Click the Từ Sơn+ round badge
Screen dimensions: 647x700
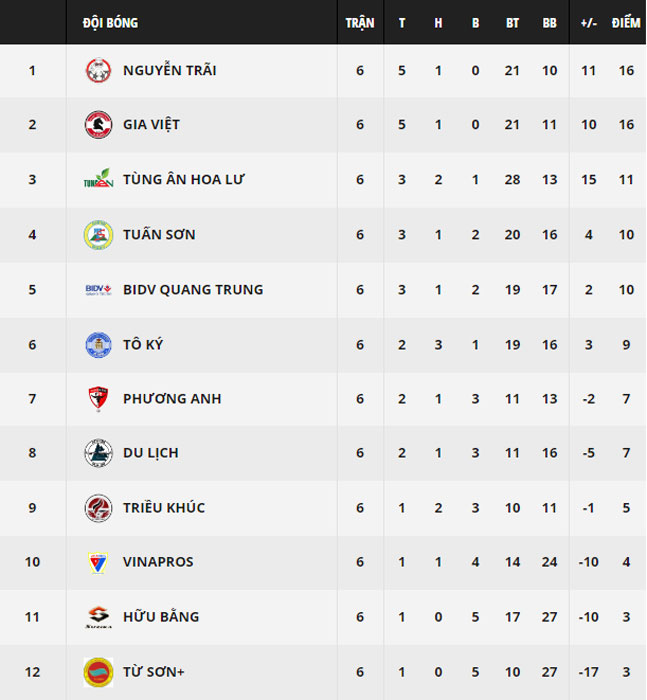click(x=98, y=672)
